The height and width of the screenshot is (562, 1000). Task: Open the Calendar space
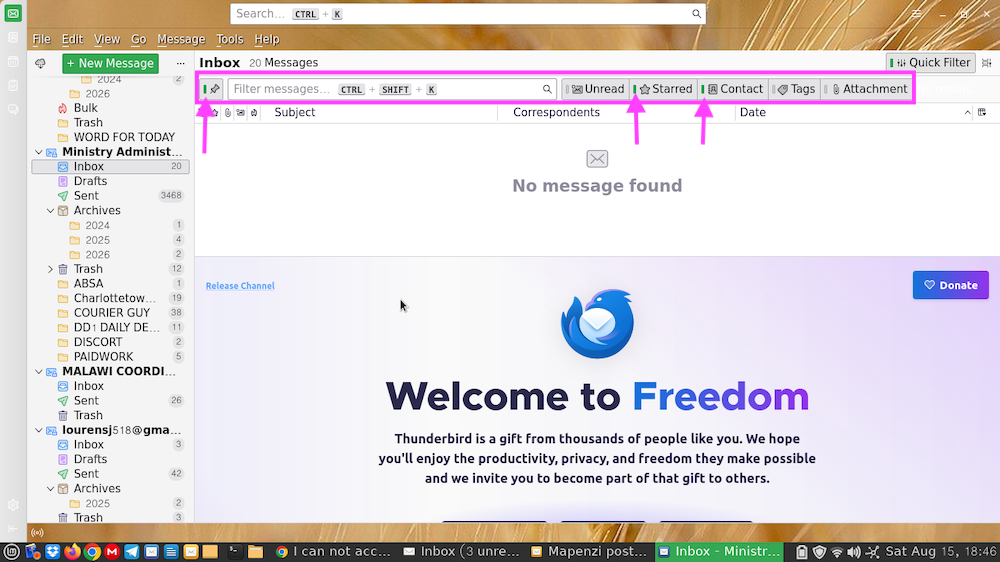[x=13, y=62]
